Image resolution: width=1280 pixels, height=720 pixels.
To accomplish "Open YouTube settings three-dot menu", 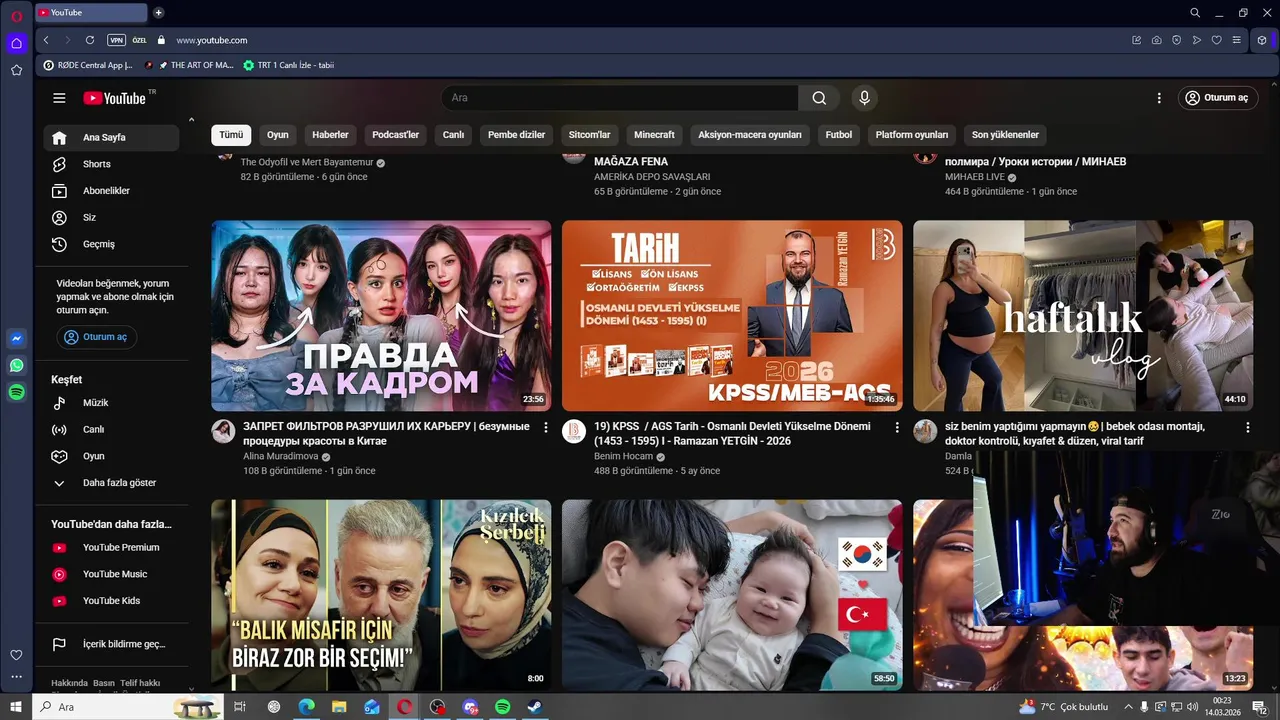I will coord(1159,98).
